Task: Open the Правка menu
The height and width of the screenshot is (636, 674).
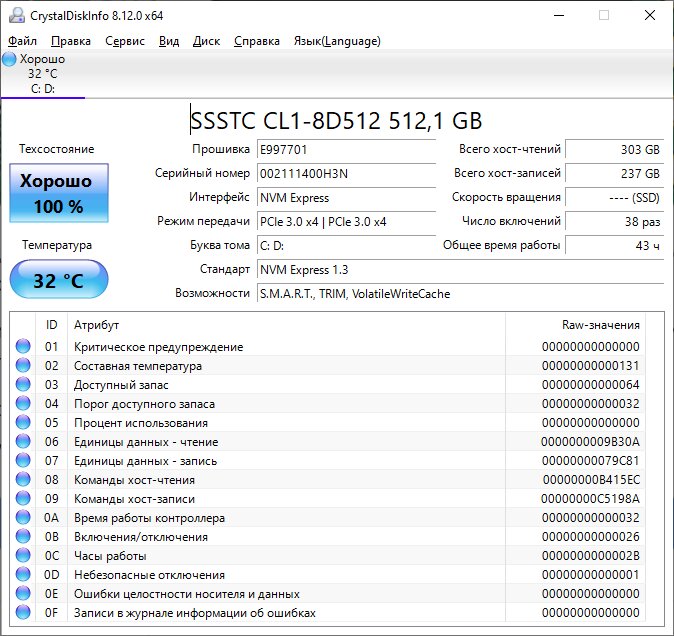Action: pos(71,41)
